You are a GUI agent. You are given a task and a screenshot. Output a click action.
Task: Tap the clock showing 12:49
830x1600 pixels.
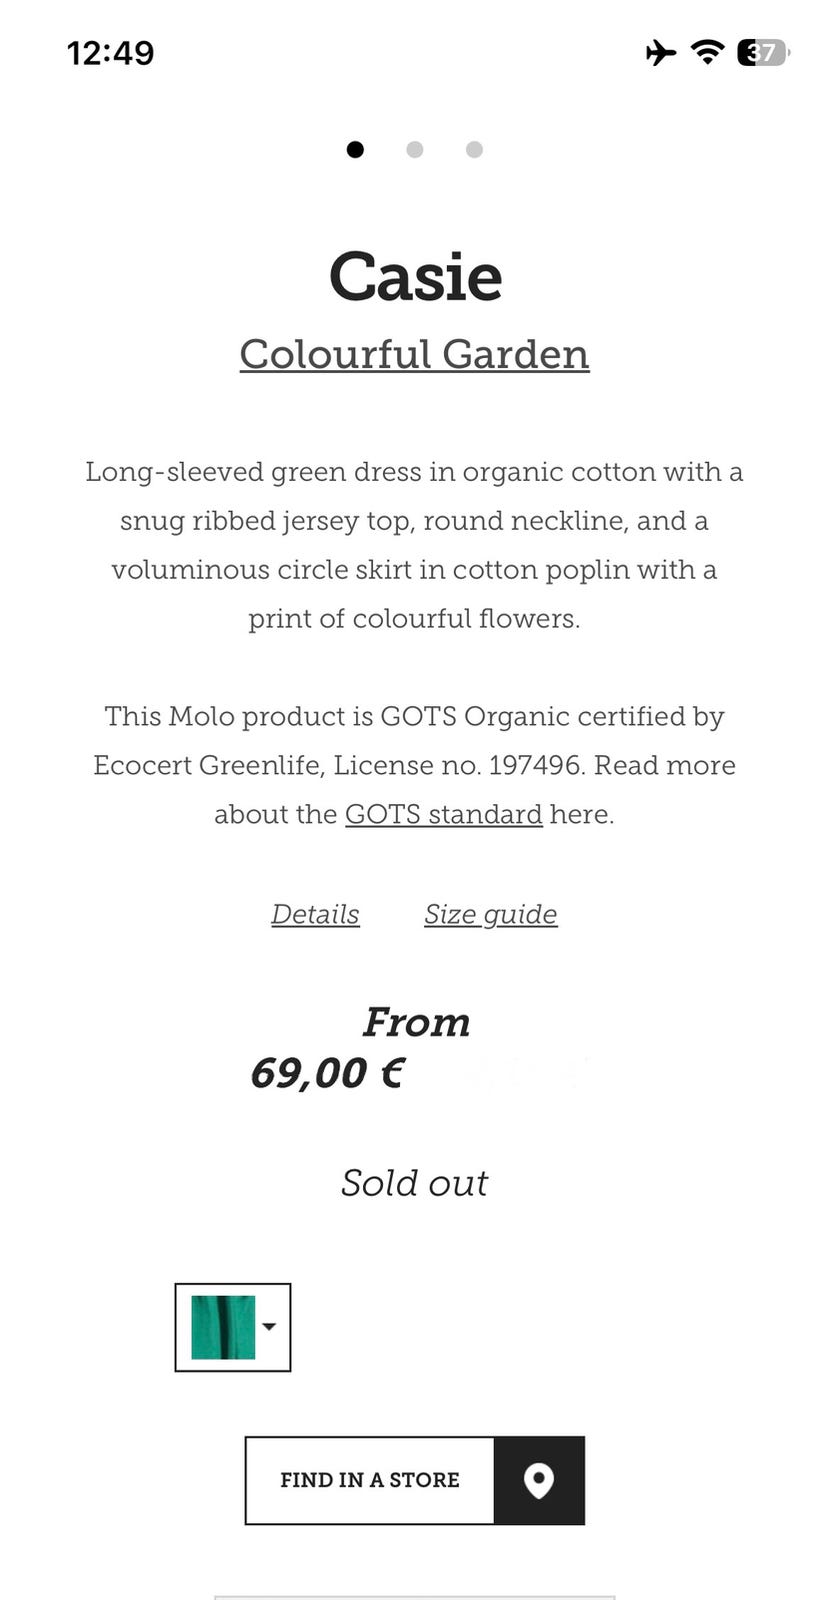[110, 53]
